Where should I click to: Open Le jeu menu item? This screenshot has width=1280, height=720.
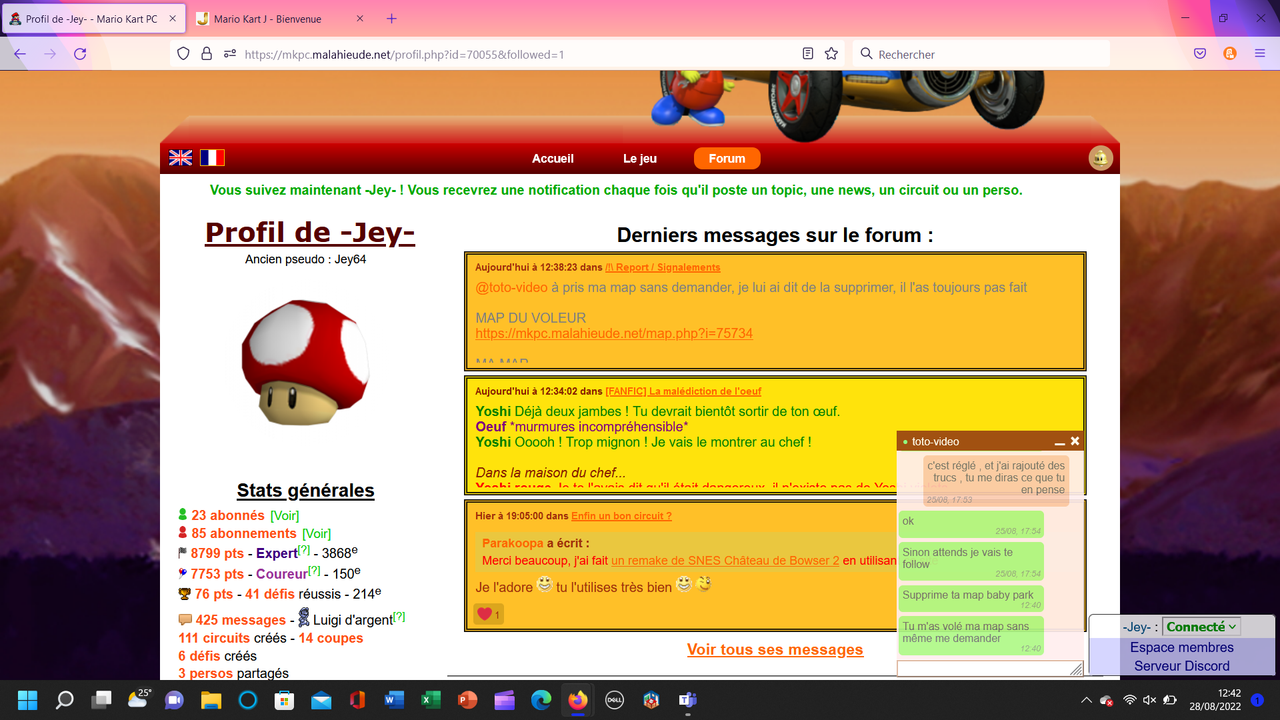[640, 158]
